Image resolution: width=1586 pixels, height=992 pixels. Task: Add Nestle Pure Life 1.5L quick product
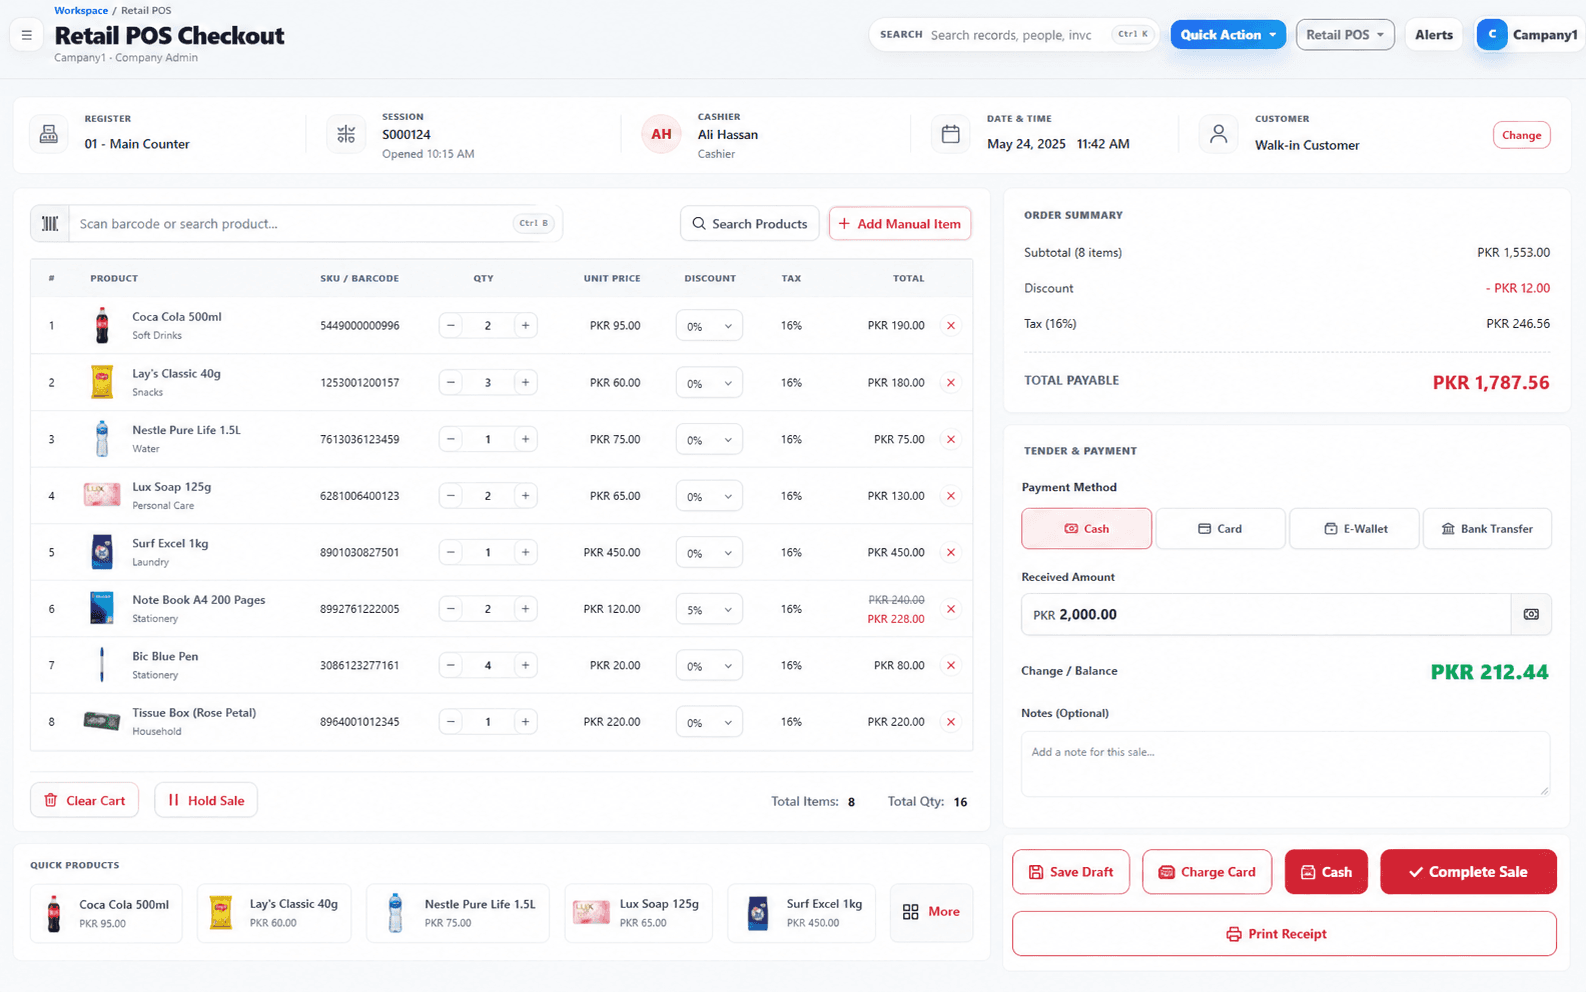pyautogui.click(x=458, y=913)
